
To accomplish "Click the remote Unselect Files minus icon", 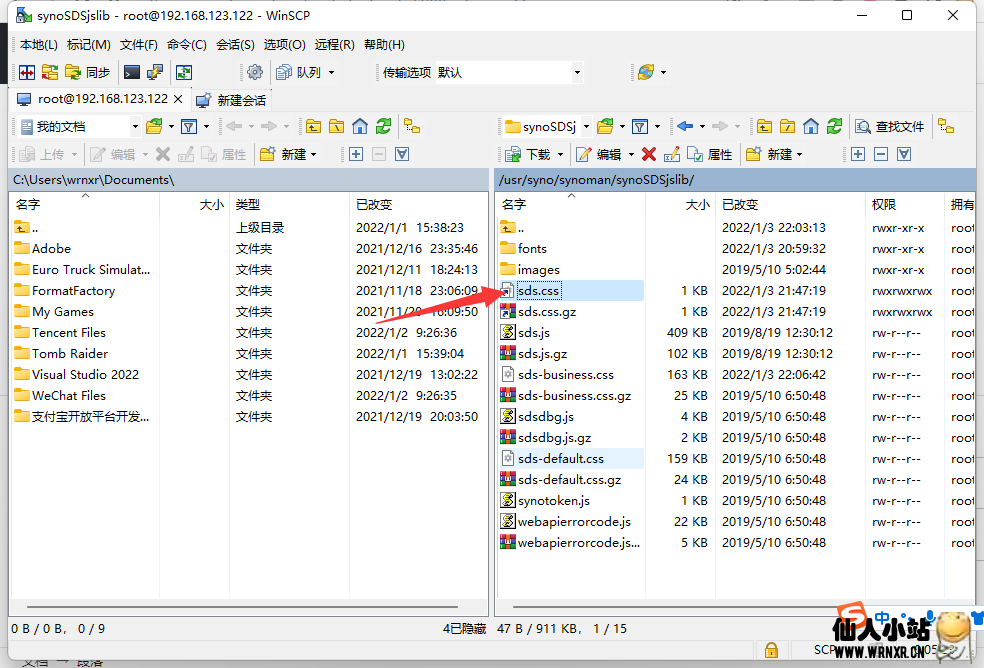I will 881,154.
